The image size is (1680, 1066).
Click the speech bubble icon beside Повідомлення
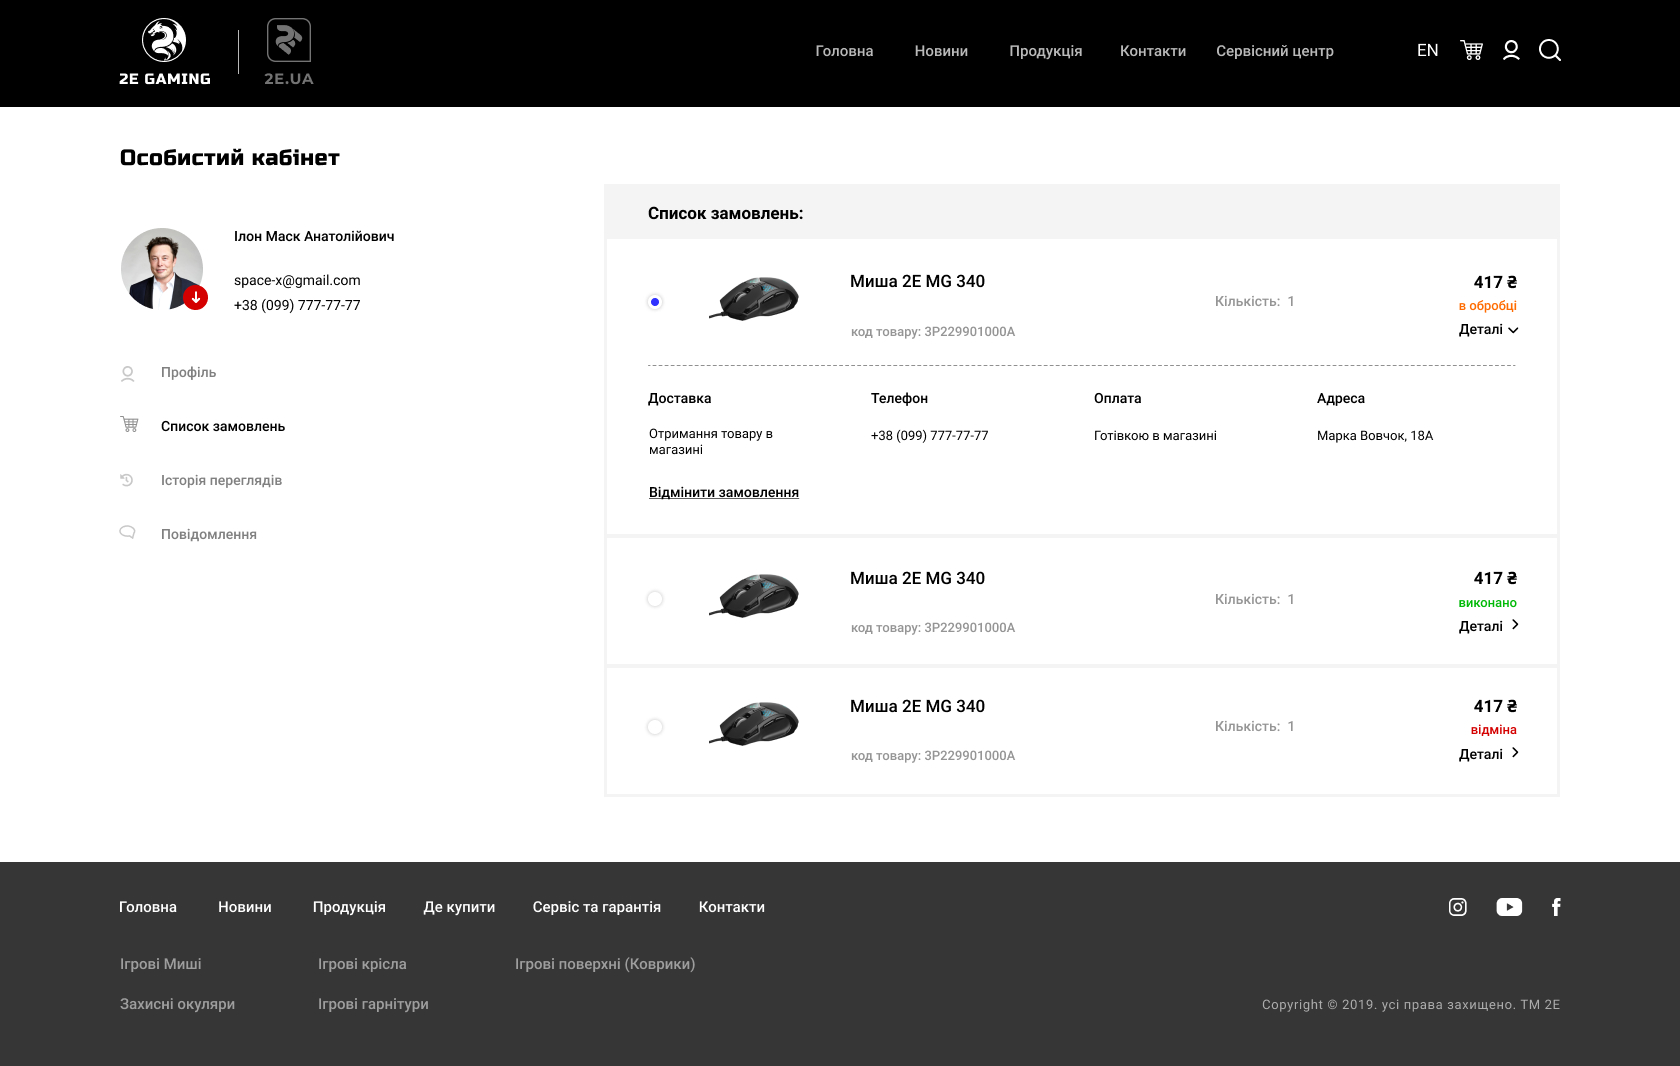coord(128,532)
